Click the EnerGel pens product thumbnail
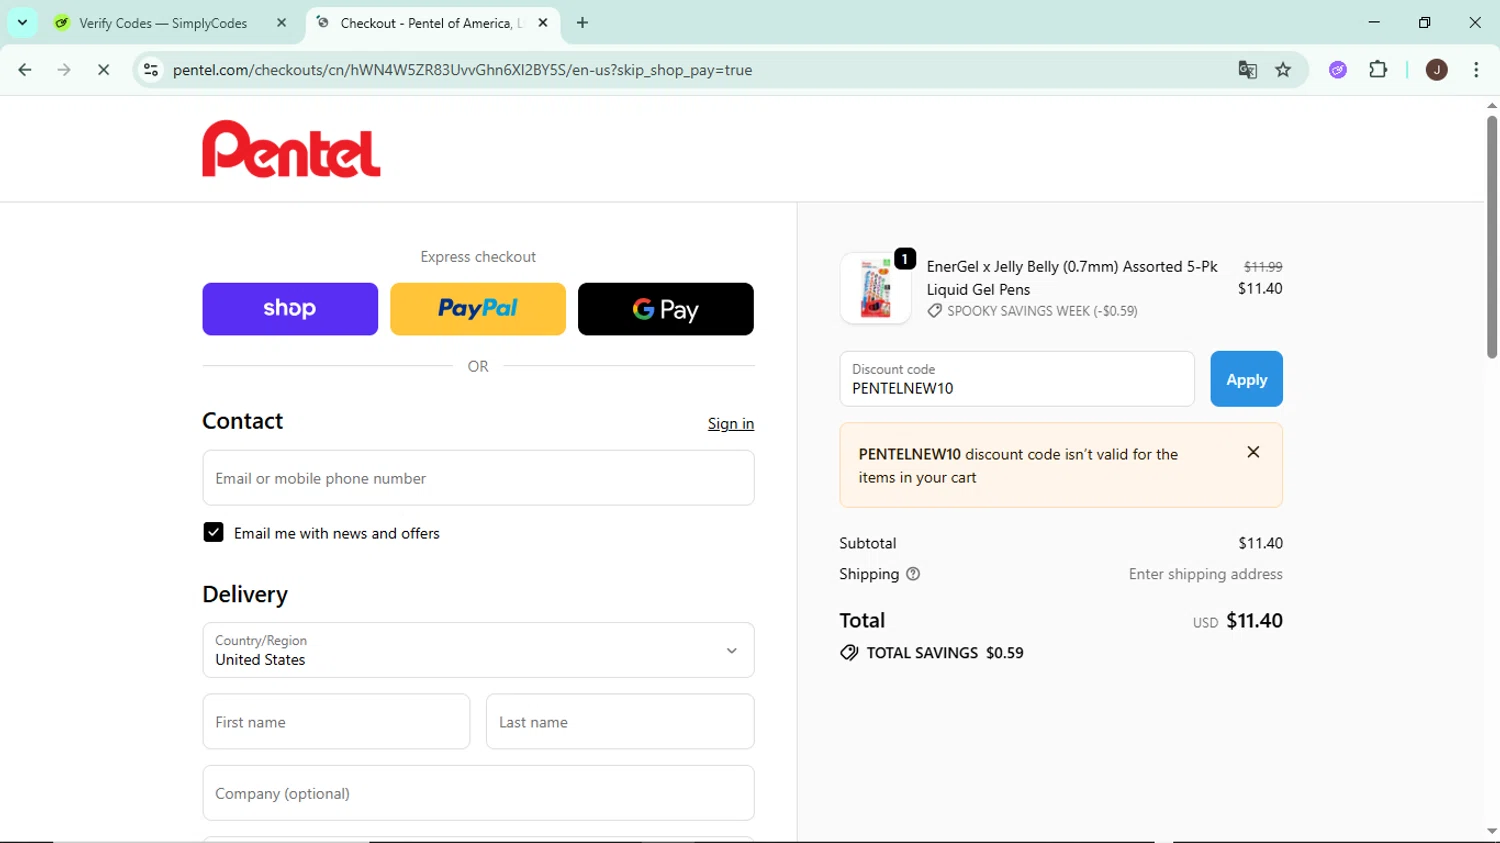The height and width of the screenshot is (843, 1500). 875,288
